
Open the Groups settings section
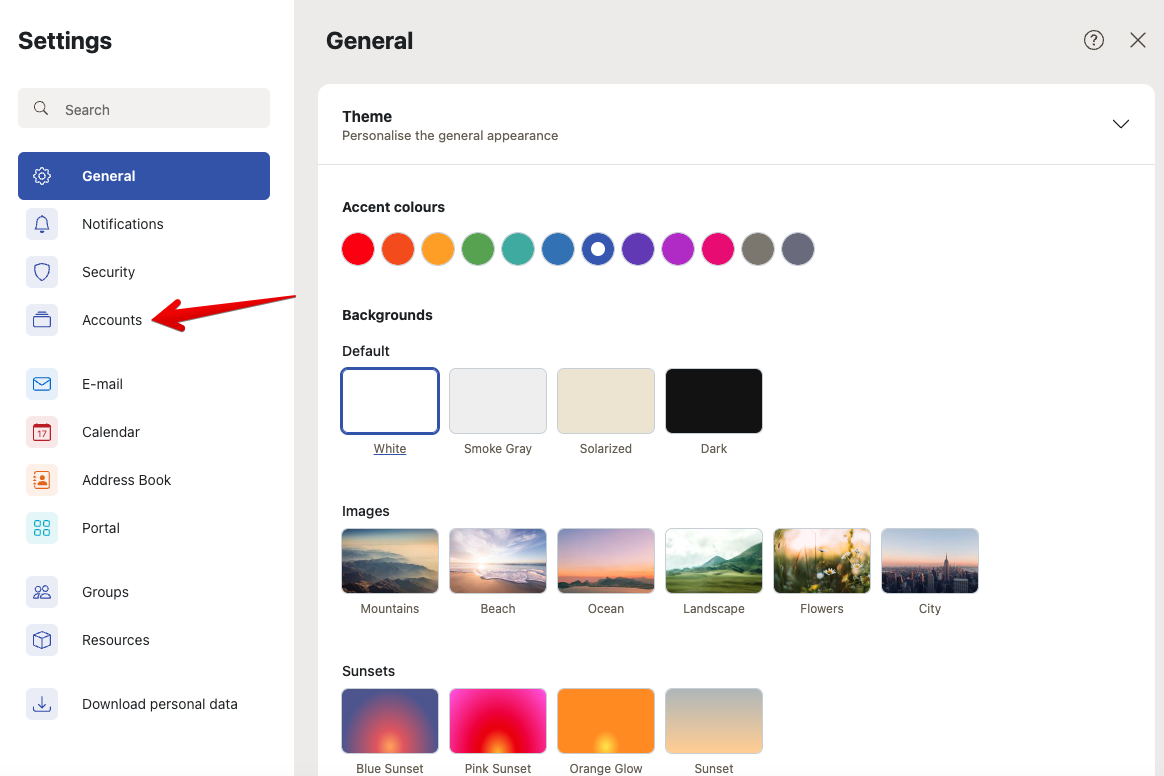(x=105, y=592)
